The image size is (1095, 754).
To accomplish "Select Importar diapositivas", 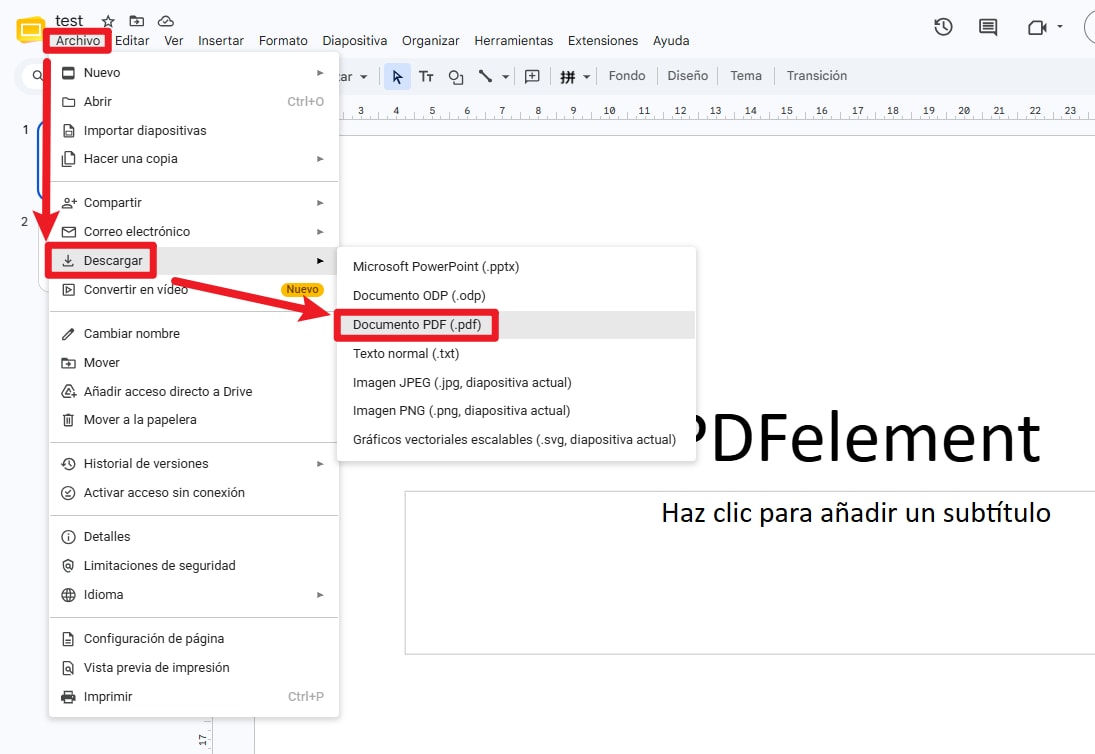I will tap(193, 131).
